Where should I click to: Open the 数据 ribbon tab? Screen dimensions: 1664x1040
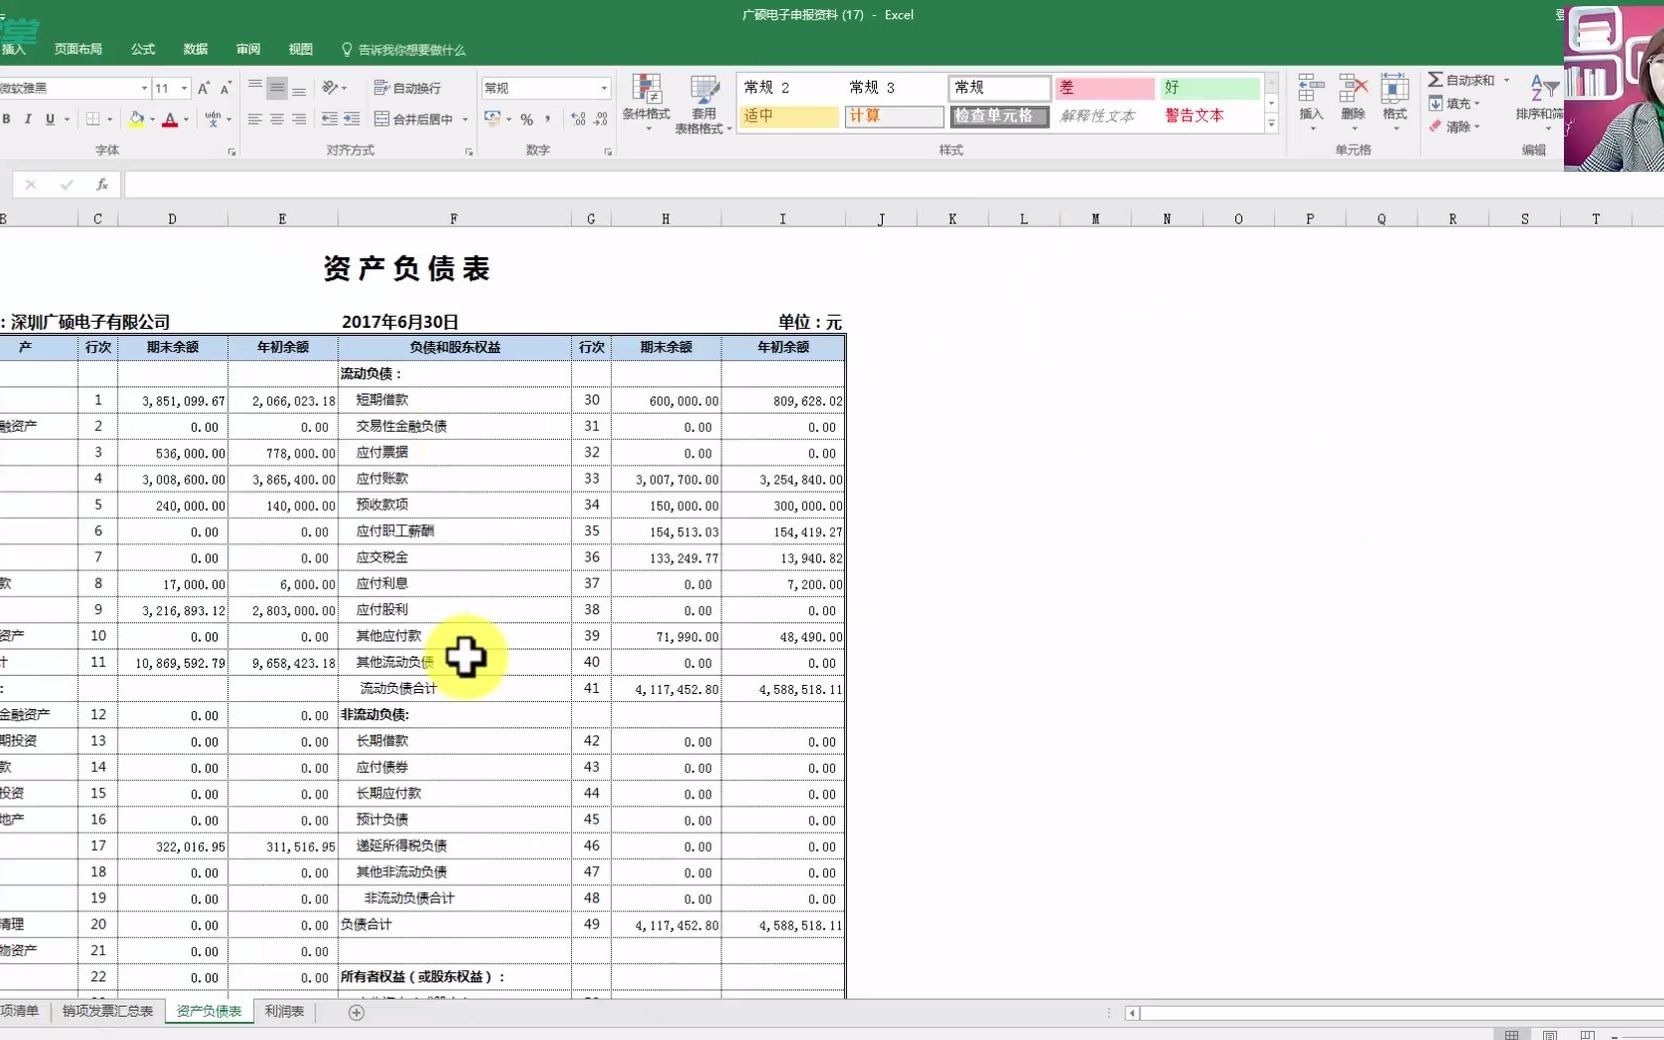click(195, 49)
